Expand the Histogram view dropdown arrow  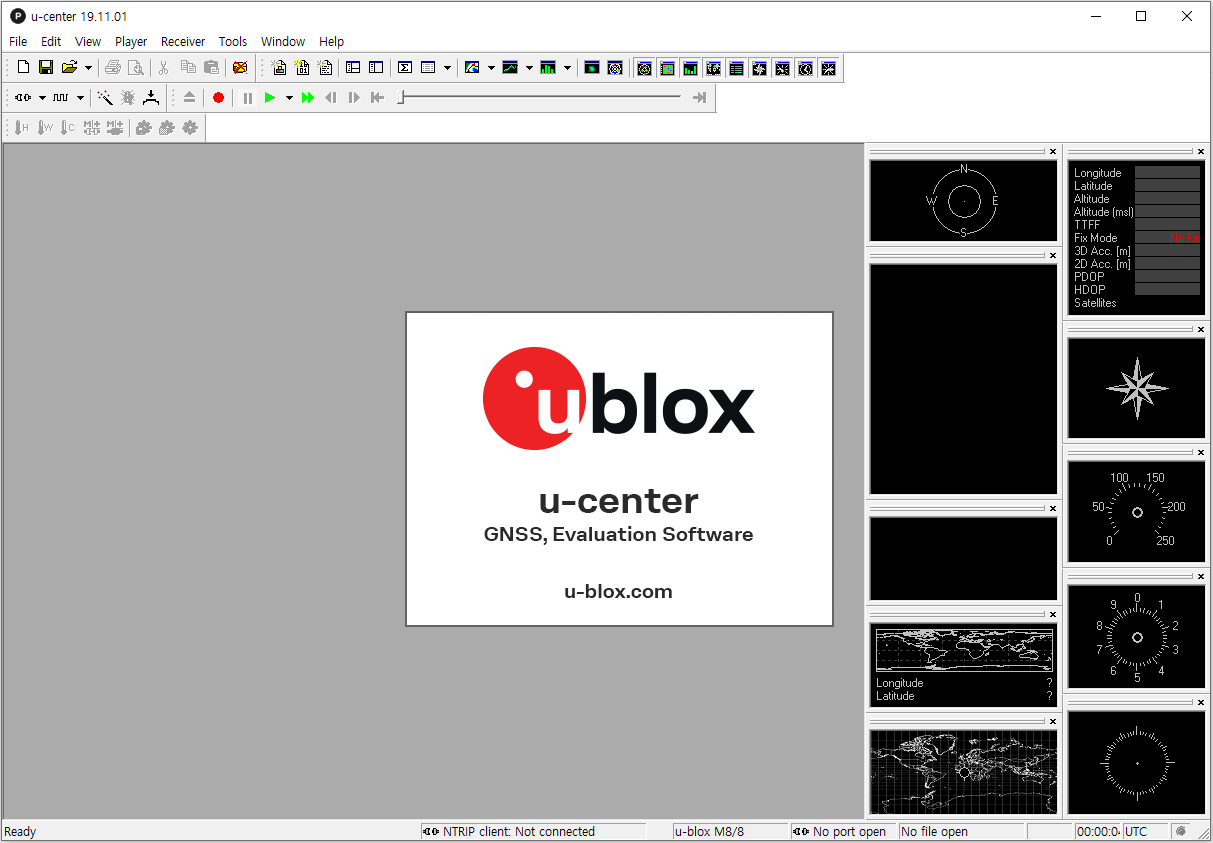(x=567, y=68)
